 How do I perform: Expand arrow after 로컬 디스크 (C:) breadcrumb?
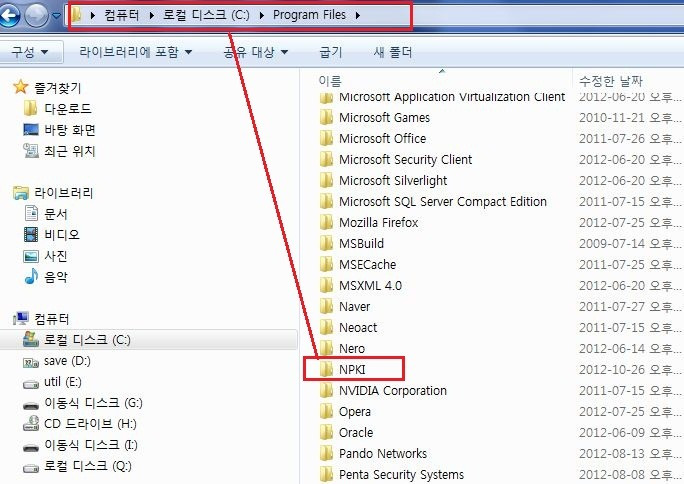point(262,16)
